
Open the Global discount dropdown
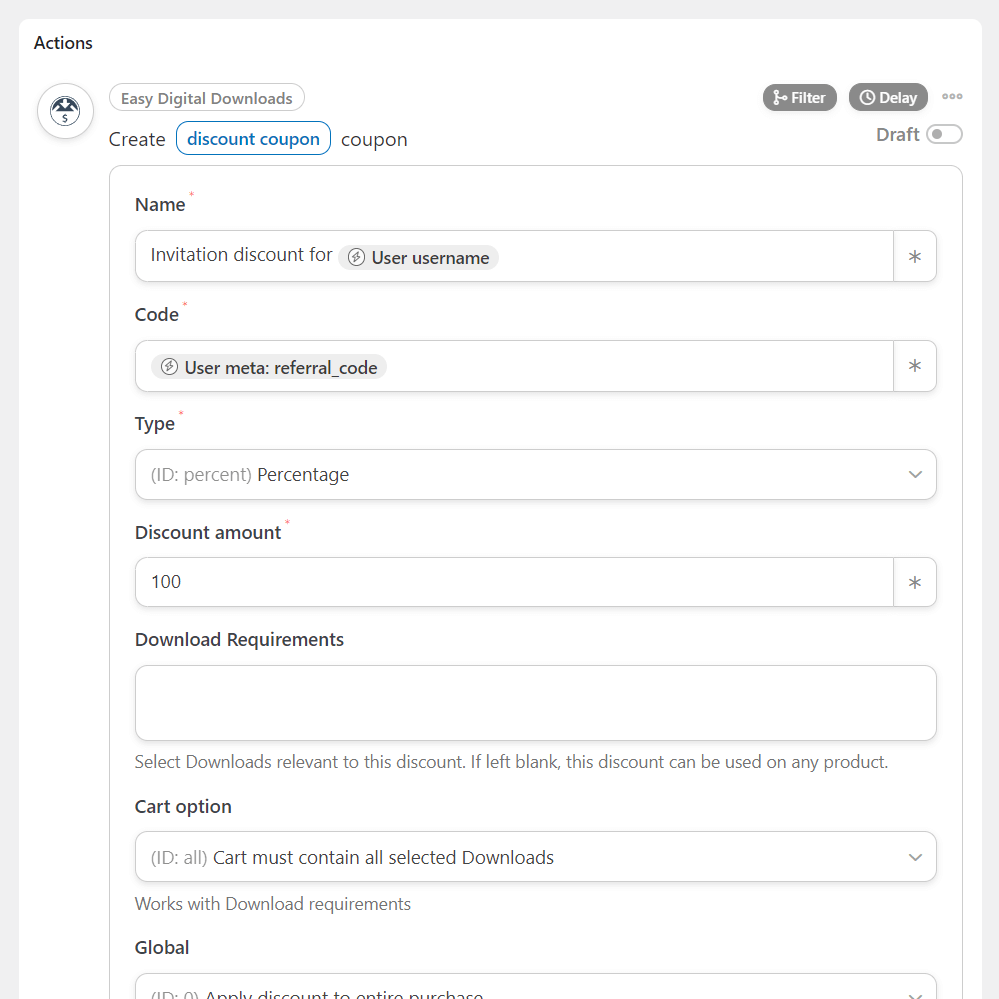(536, 991)
